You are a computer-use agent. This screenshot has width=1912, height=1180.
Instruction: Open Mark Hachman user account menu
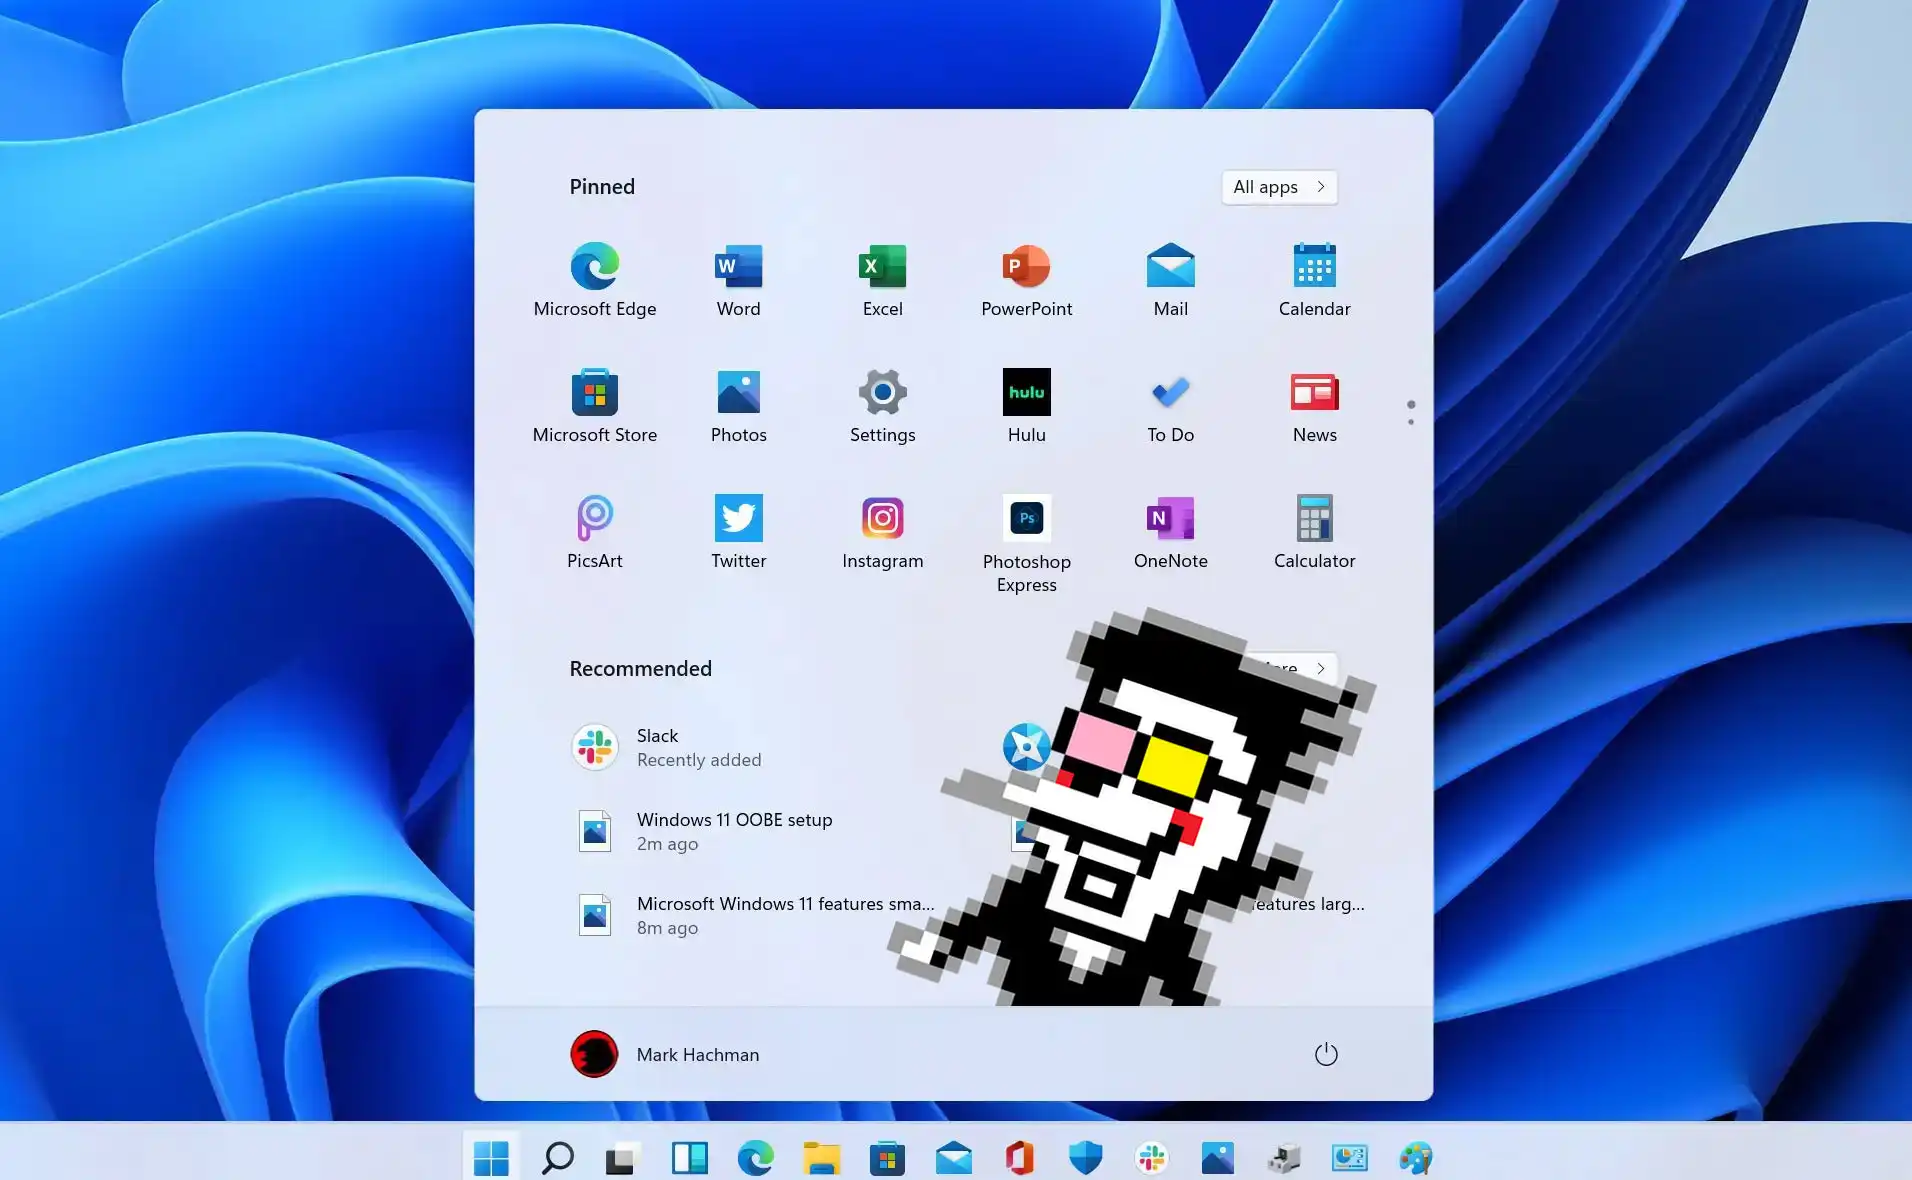665,1054
